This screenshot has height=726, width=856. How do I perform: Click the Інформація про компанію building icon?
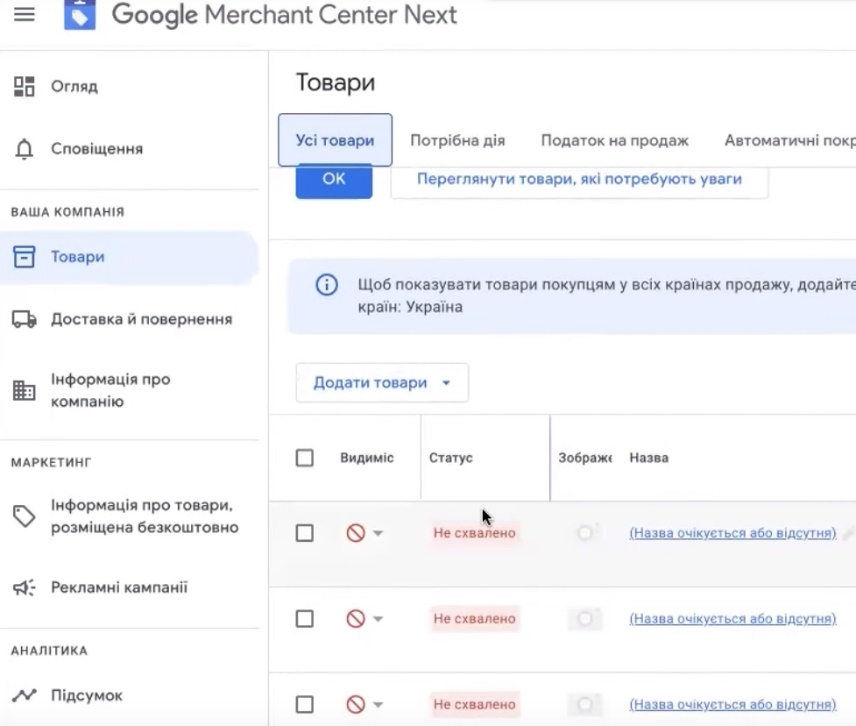(x=24, y=391)
